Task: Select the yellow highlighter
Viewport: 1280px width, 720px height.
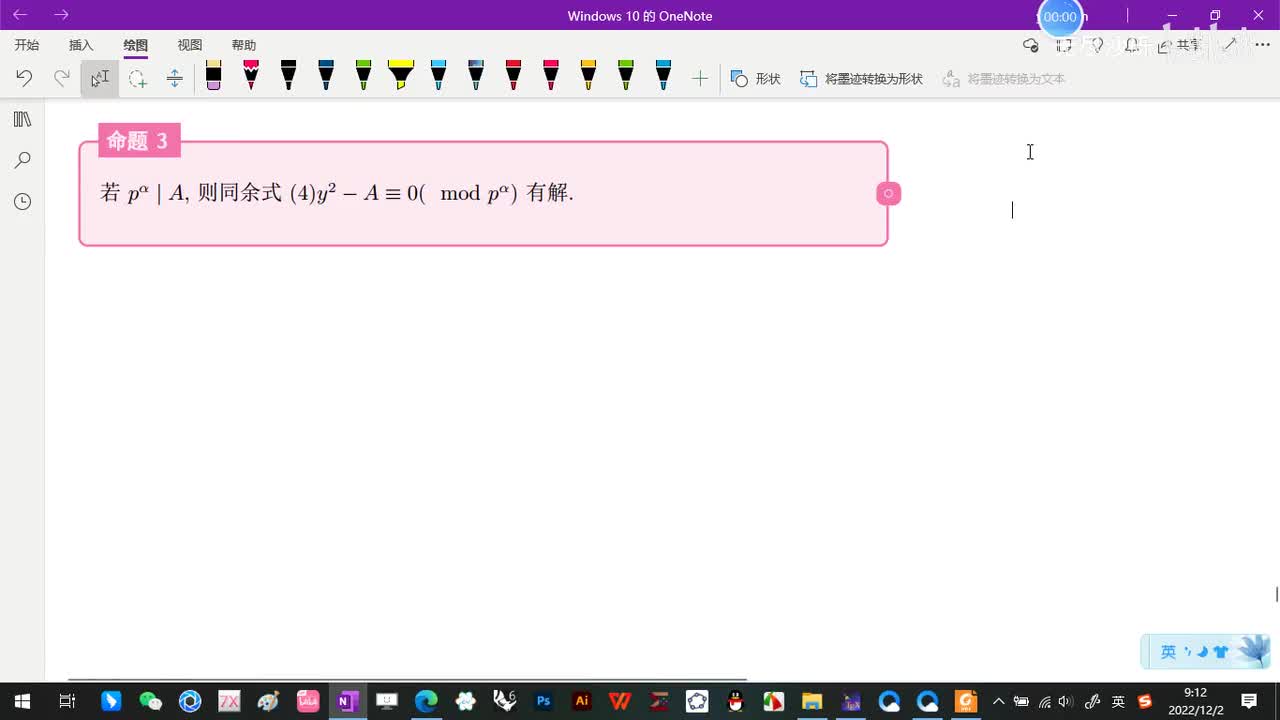Action: (401, 76)
